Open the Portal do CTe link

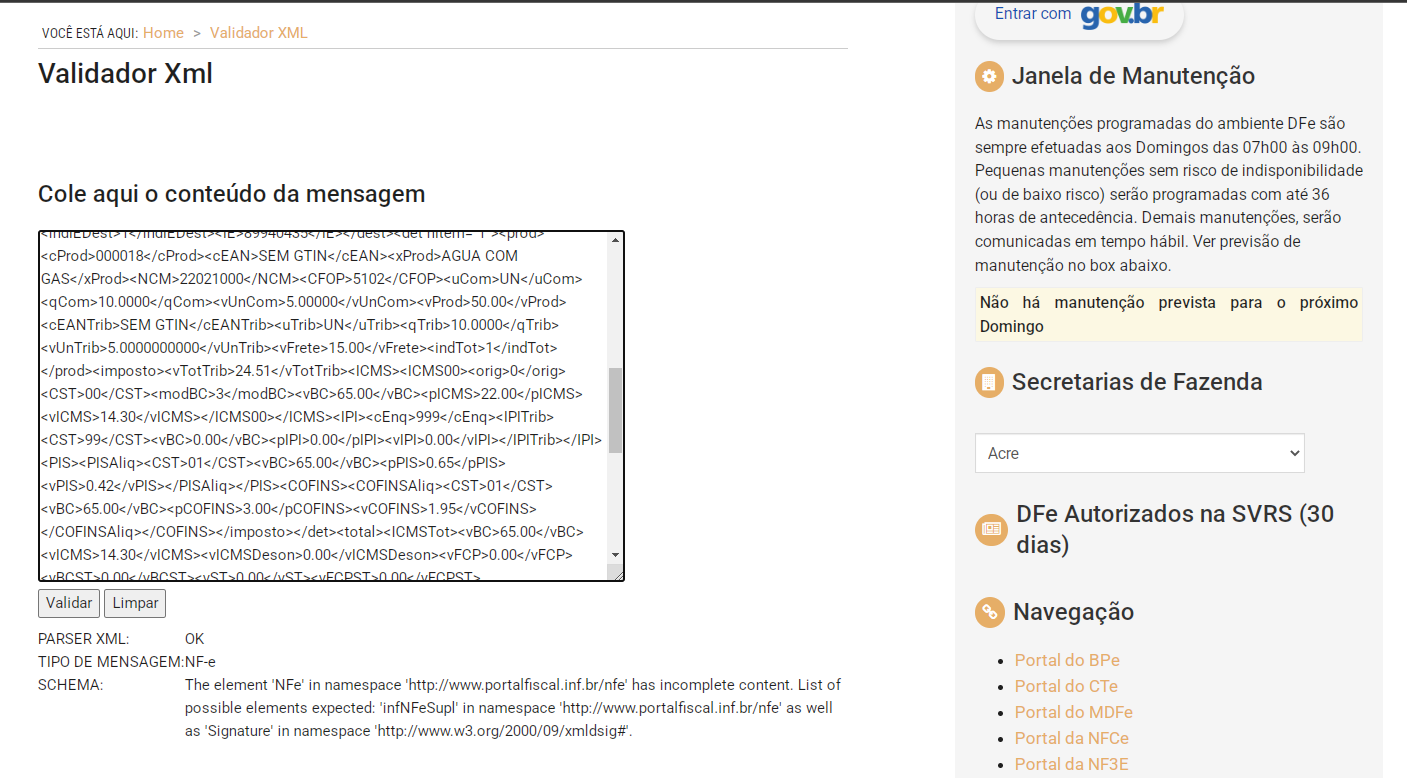pos(1066,686)
